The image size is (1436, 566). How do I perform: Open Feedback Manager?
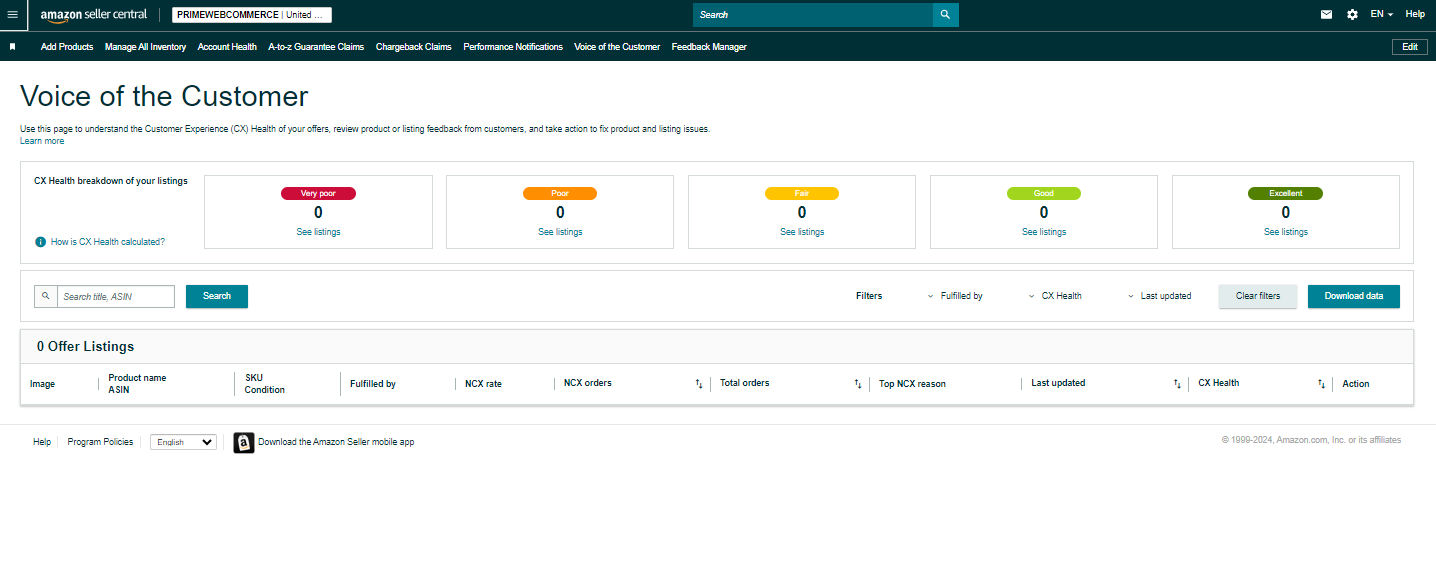(709, 47)
